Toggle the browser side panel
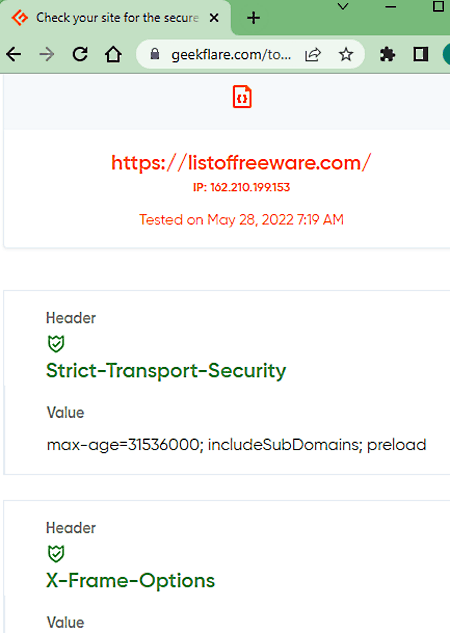 (421, 54)
